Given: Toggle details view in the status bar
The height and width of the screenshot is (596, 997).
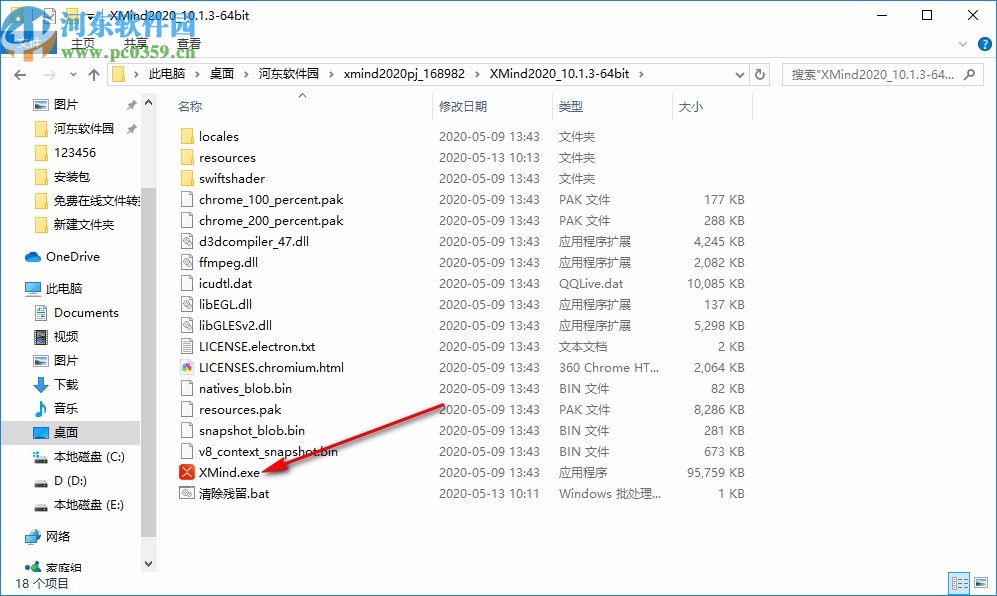Looking at the screenshot, I should click(960, 582).
